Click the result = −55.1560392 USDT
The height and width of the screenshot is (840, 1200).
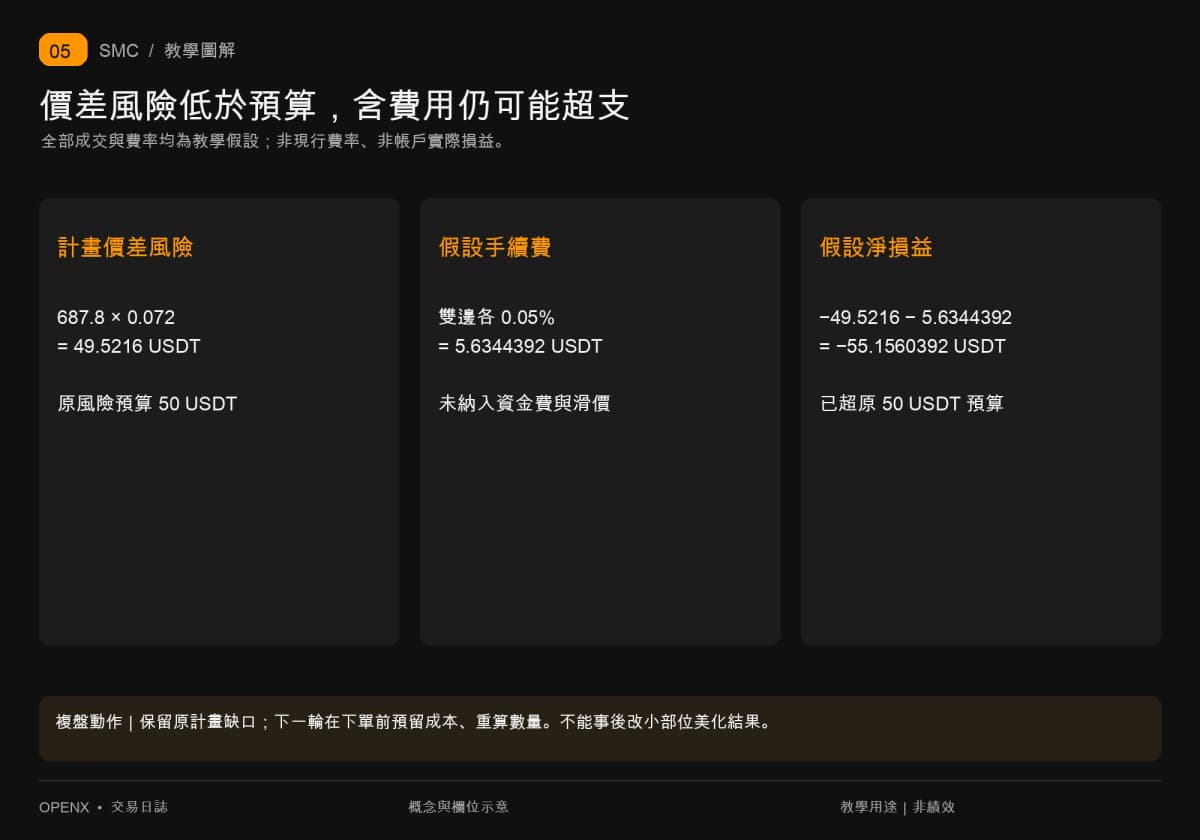point(912,347)
